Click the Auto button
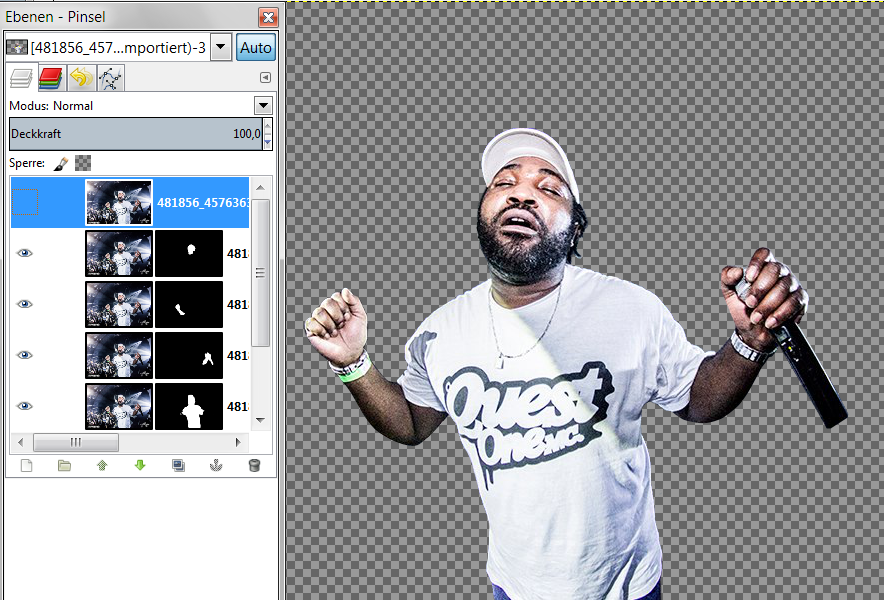 (256, 47)
